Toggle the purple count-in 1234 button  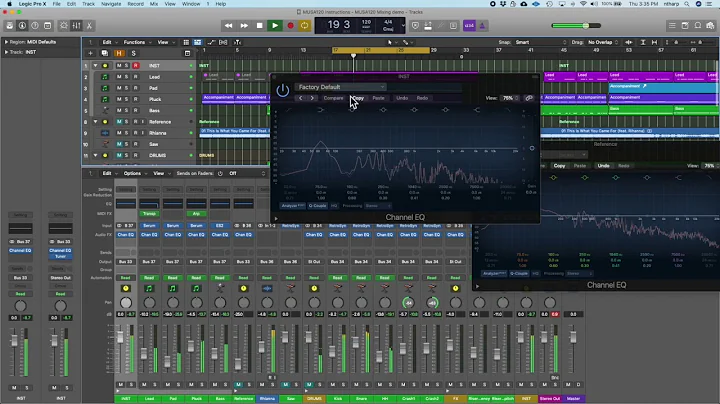pos(469,26)
